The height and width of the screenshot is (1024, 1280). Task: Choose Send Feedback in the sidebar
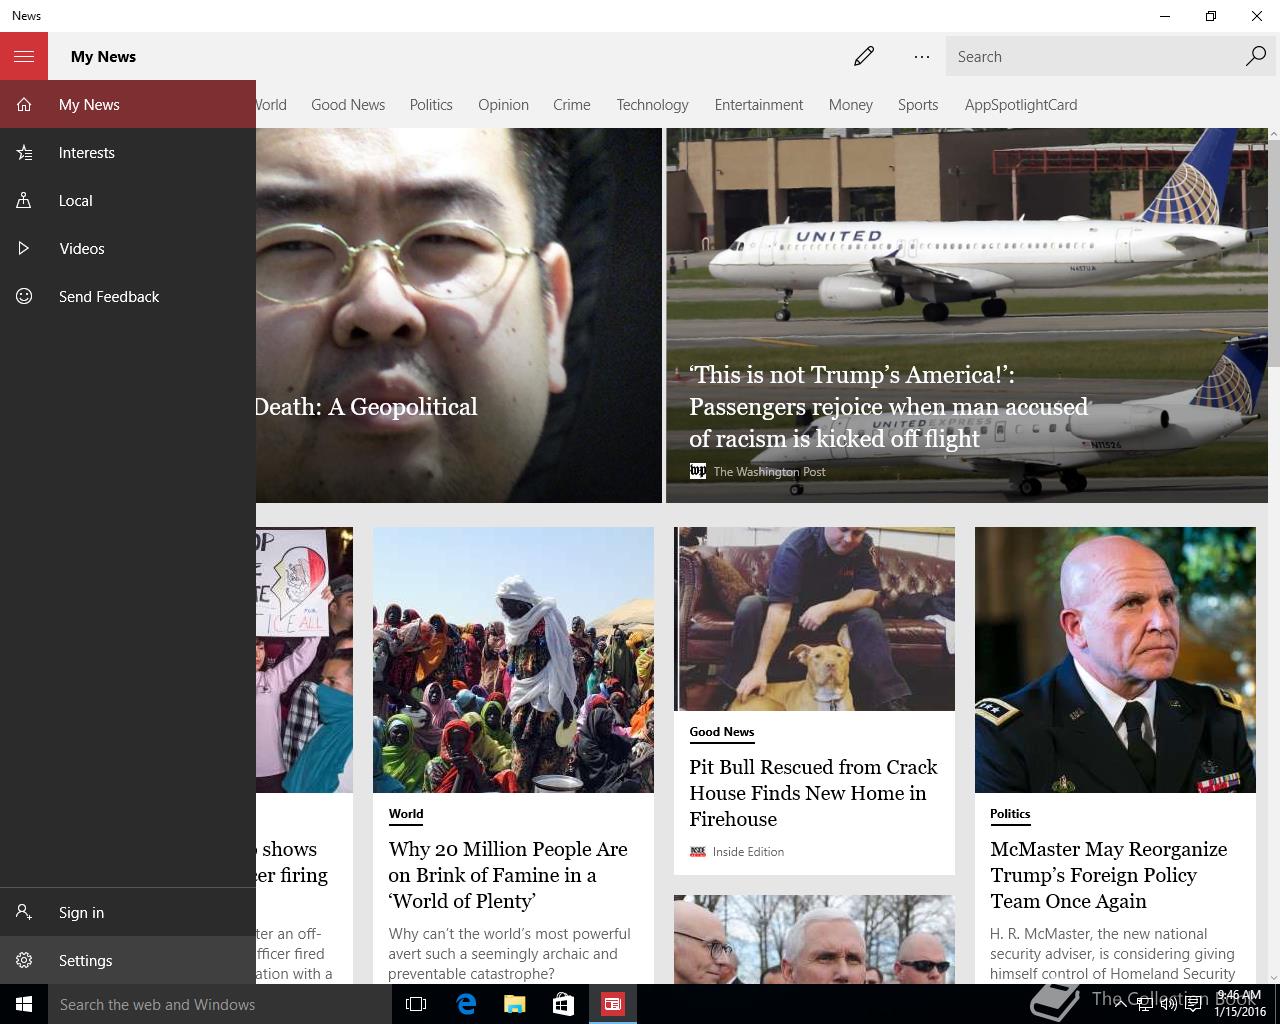128,296
